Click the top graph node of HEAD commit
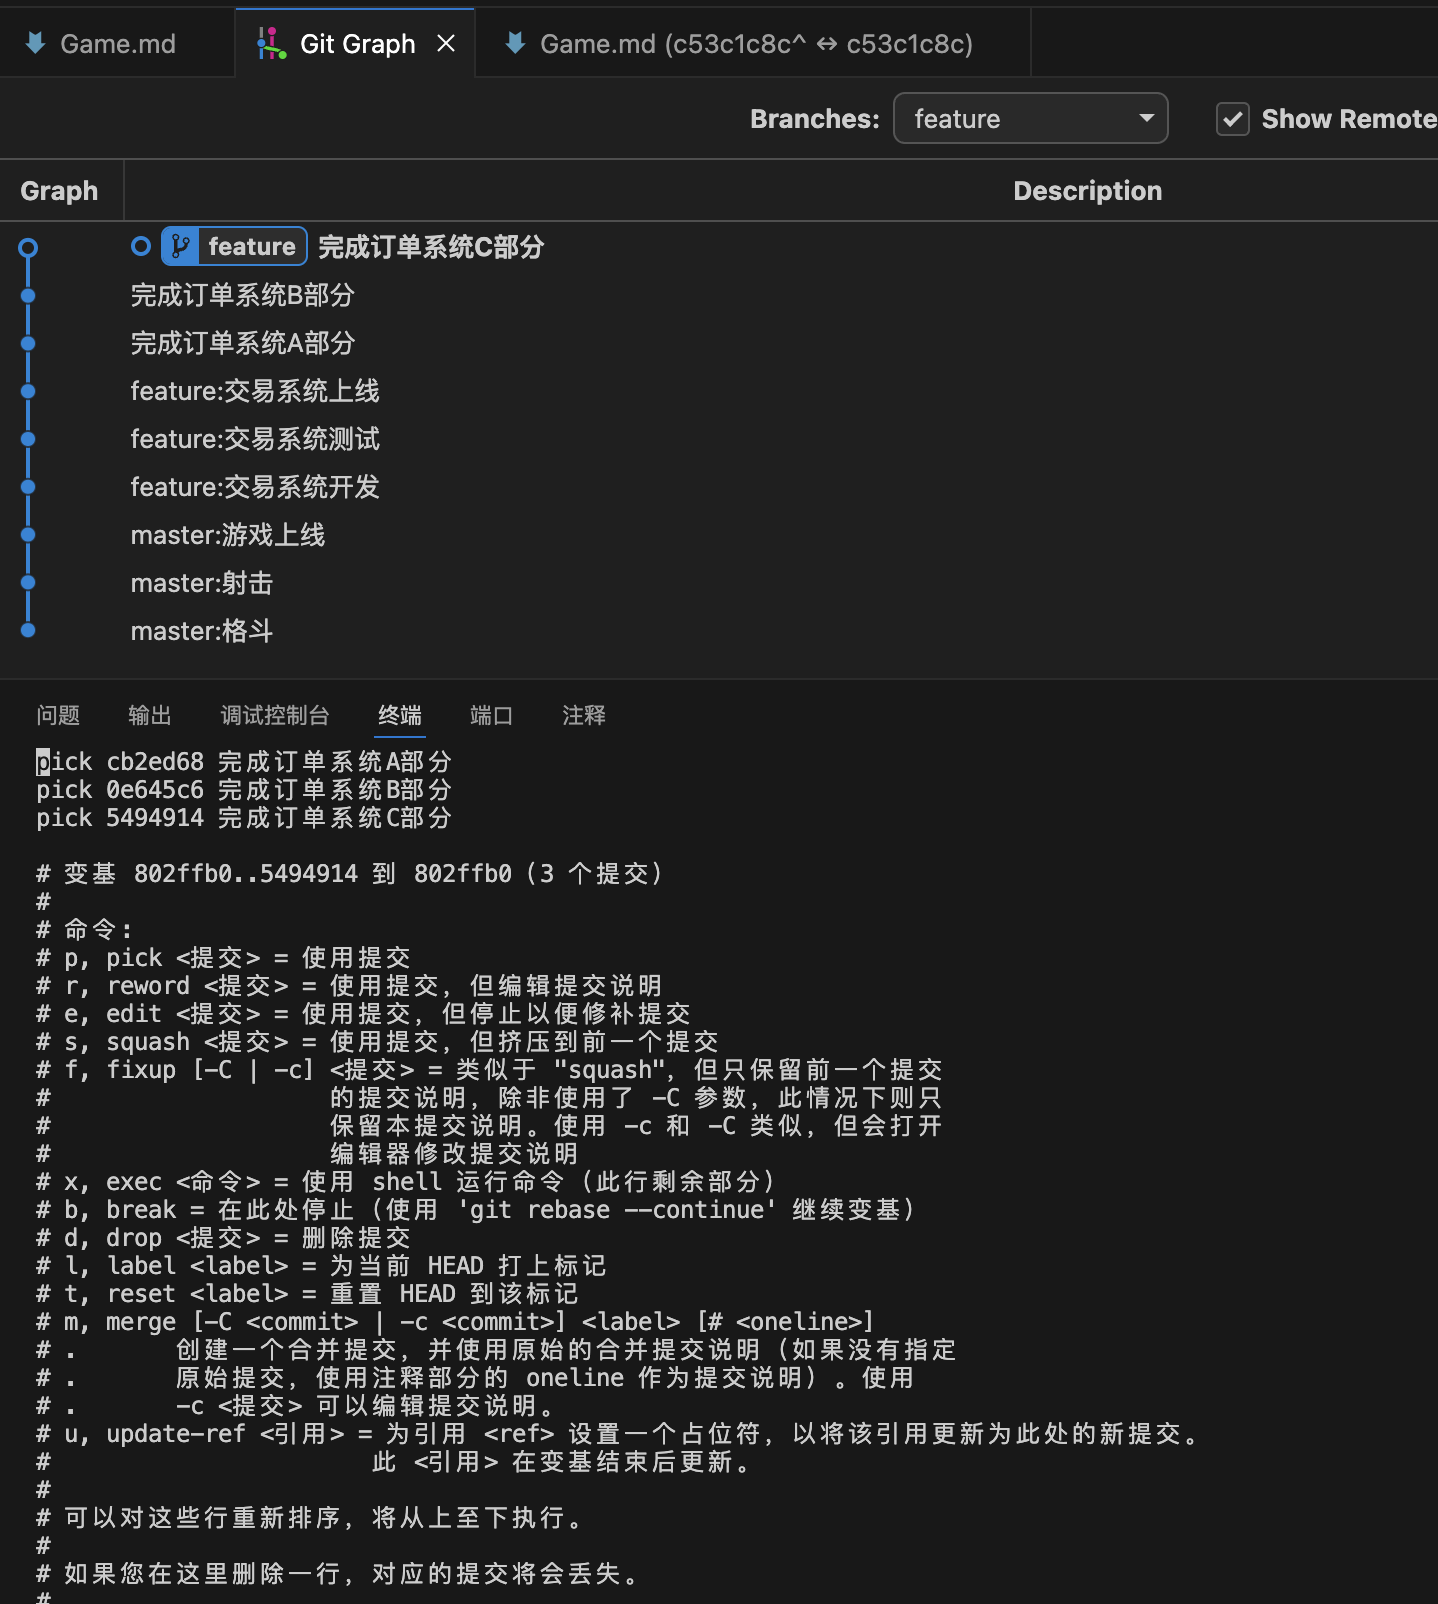 28,247
